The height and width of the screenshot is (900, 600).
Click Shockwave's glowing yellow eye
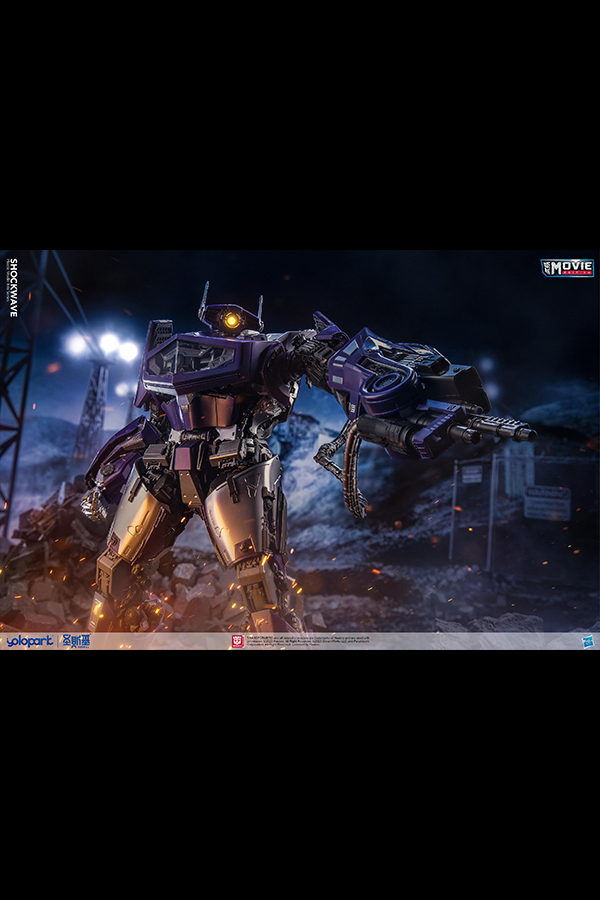[232, 320]
